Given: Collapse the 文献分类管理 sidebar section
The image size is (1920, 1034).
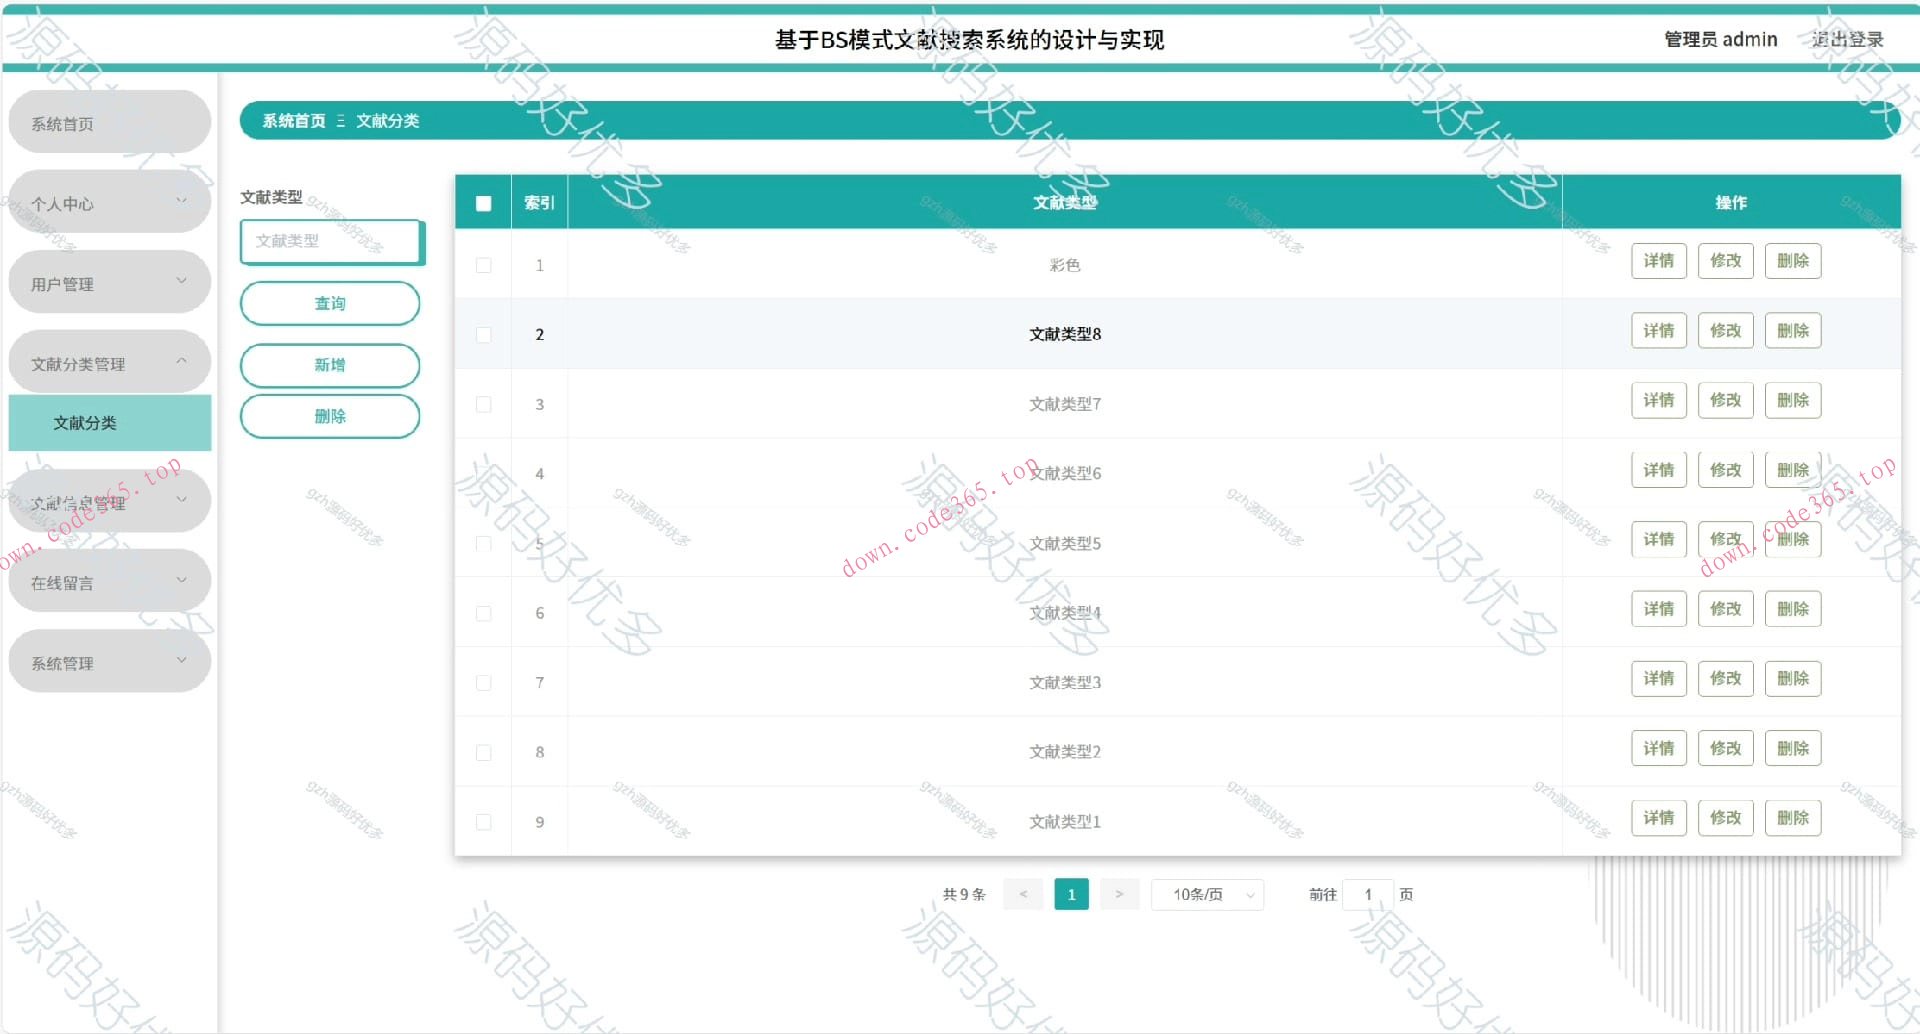Looking at the screenshot, I should 109,362.
